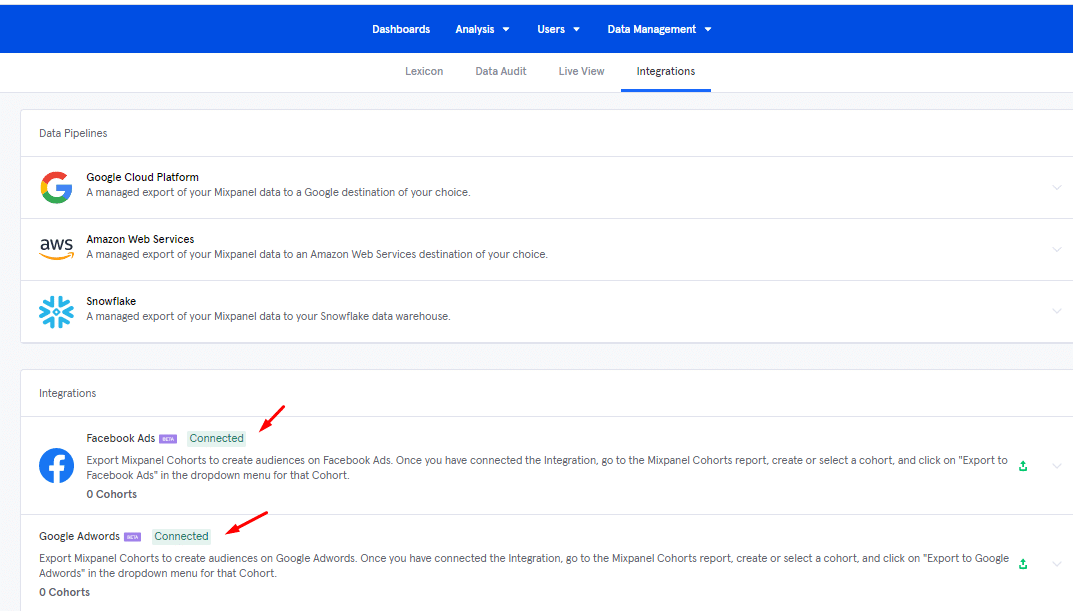The height and width of the screenshot is (611, 1073).
Task: Click the Google Adwords green export icon
Action: click(x=1023, y=564)
